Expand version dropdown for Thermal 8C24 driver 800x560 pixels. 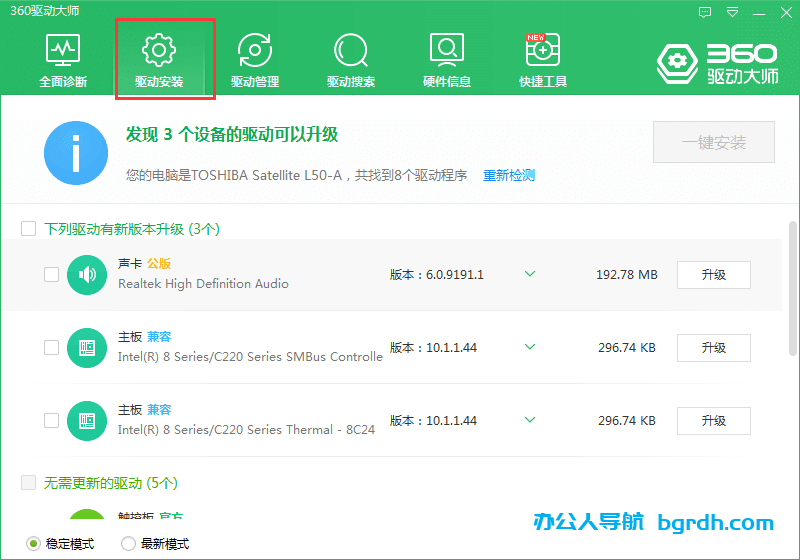pos(530,420)
